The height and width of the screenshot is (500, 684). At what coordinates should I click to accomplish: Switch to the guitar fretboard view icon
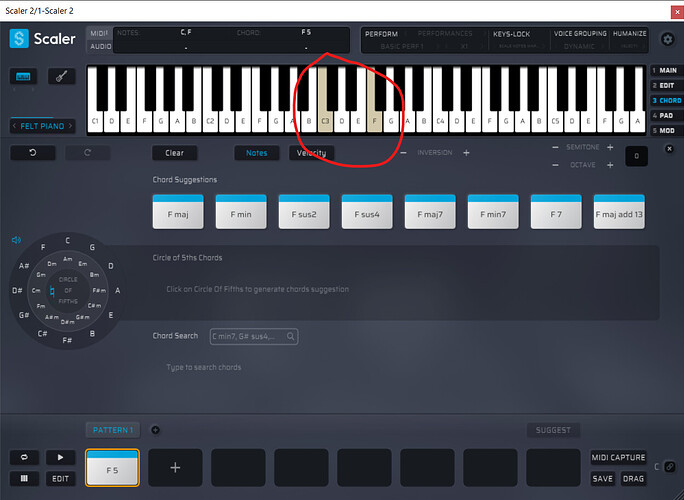pos(62,77)
